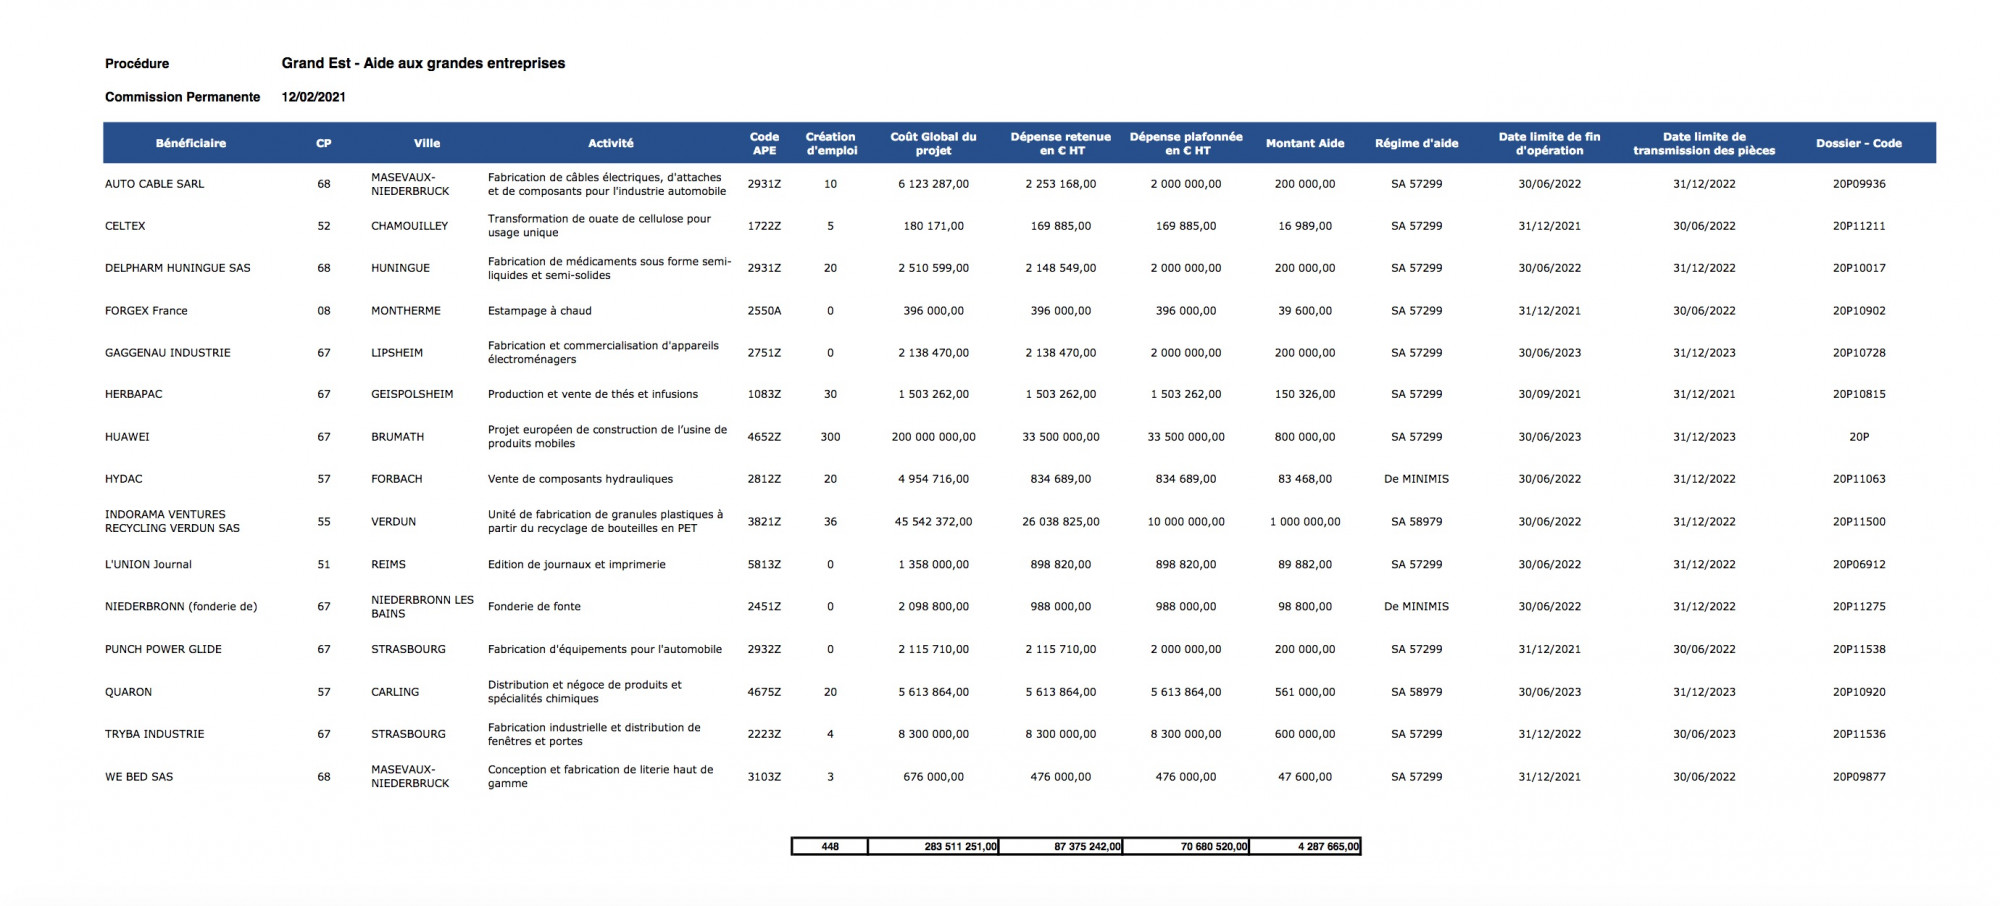The image size is (2000, 906).
Task: Select the QUARON beneficiary name
Action: (128, 692)
